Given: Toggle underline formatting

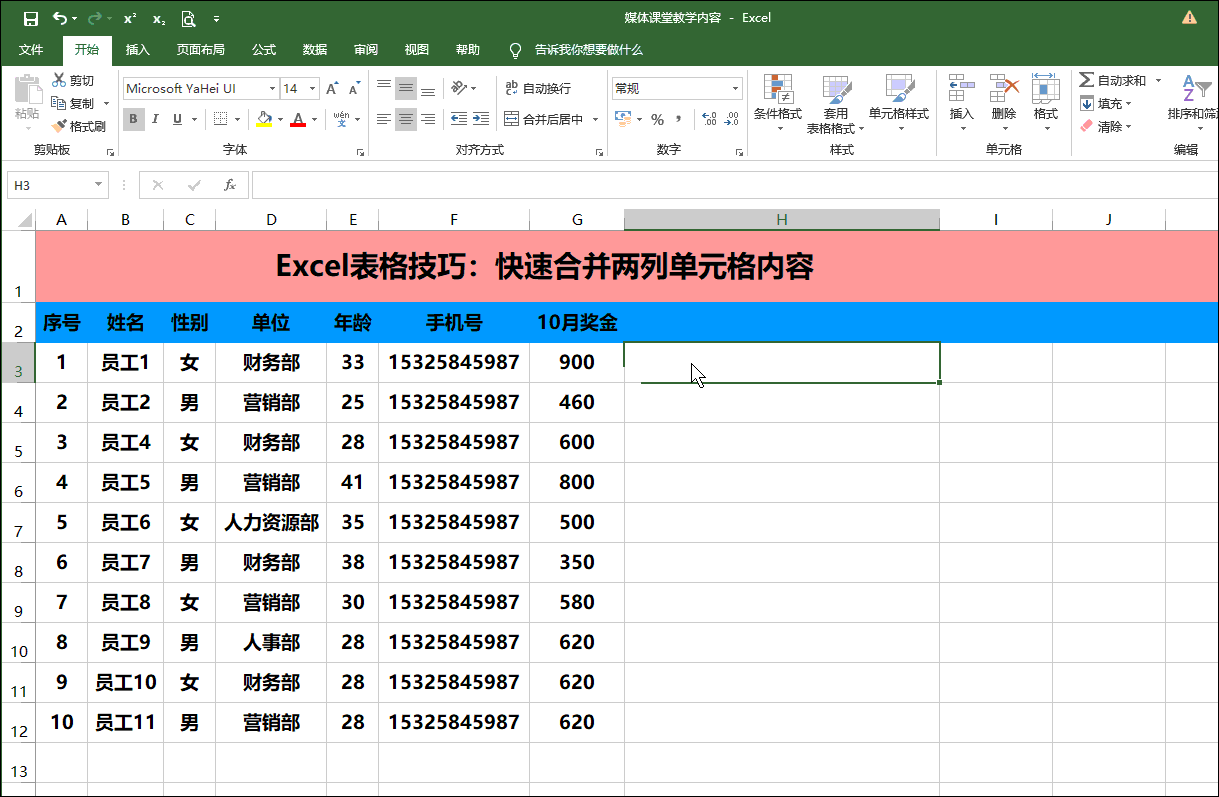Looking at the screenshot, I should point(177,119).
